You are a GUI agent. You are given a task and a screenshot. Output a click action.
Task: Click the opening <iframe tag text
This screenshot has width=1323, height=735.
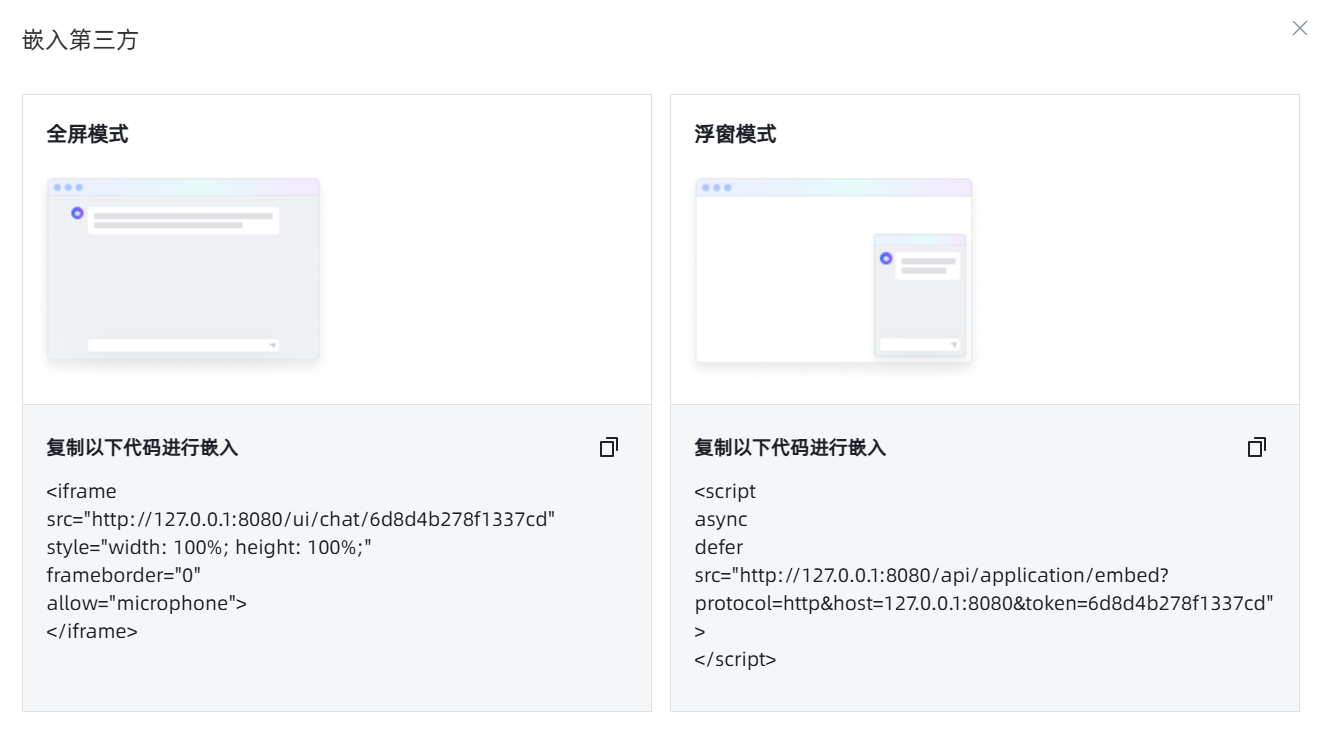click(81, 491)
